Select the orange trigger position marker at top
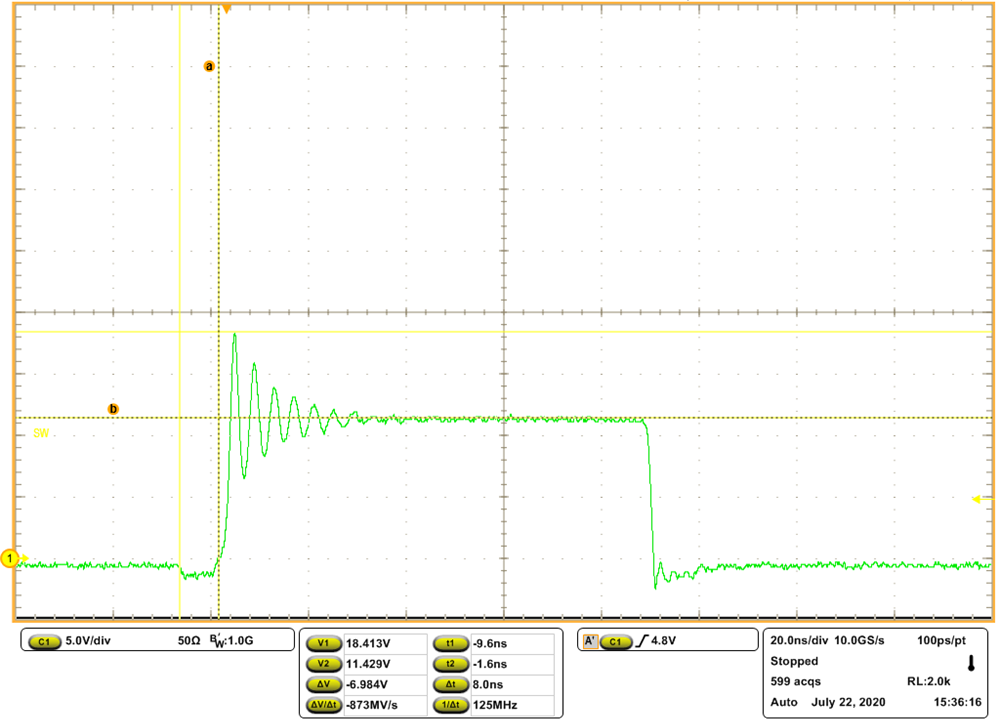 tap(227, 8)
